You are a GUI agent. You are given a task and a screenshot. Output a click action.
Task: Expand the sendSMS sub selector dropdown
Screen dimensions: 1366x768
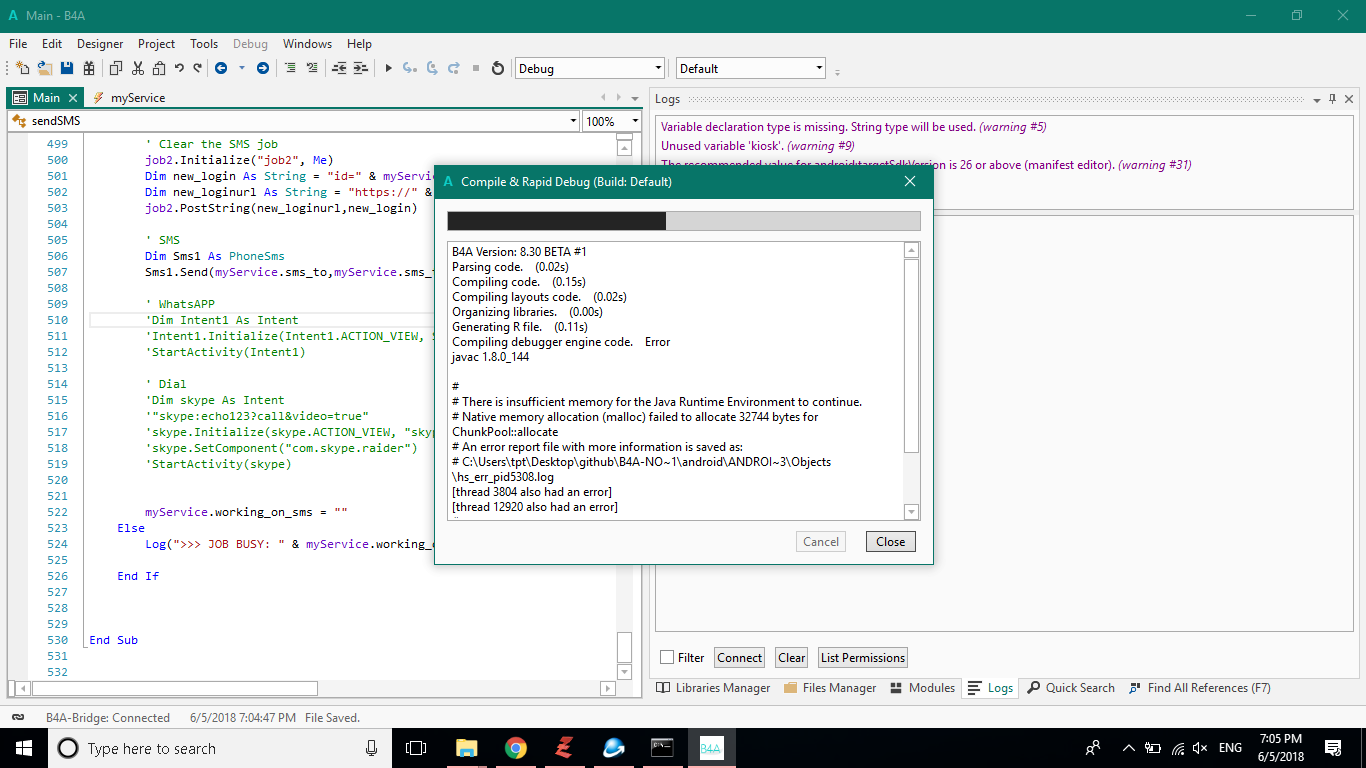point(573,121)
